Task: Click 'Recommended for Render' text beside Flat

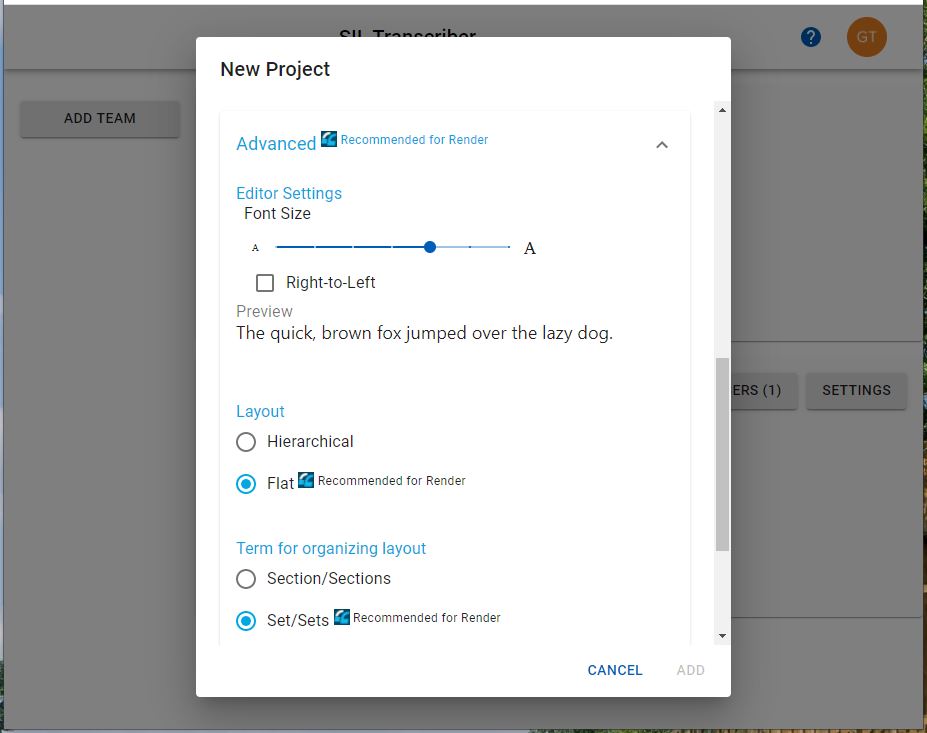Action: (x=391, y=481)
